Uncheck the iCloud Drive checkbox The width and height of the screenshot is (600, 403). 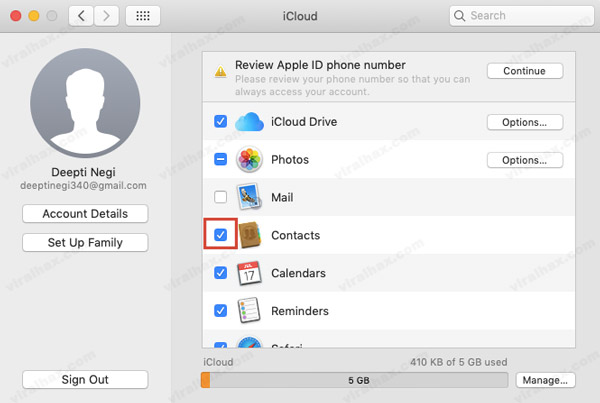220,121
